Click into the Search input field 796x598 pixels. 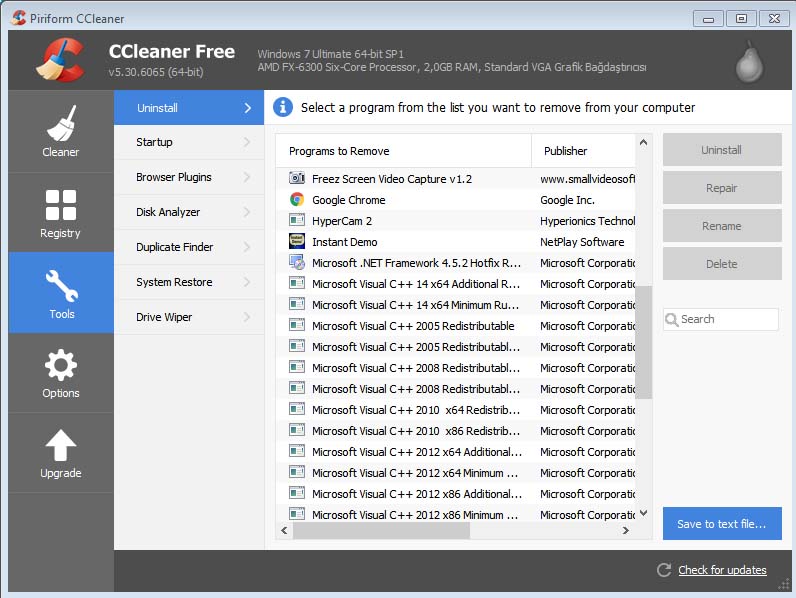(721, 319)
